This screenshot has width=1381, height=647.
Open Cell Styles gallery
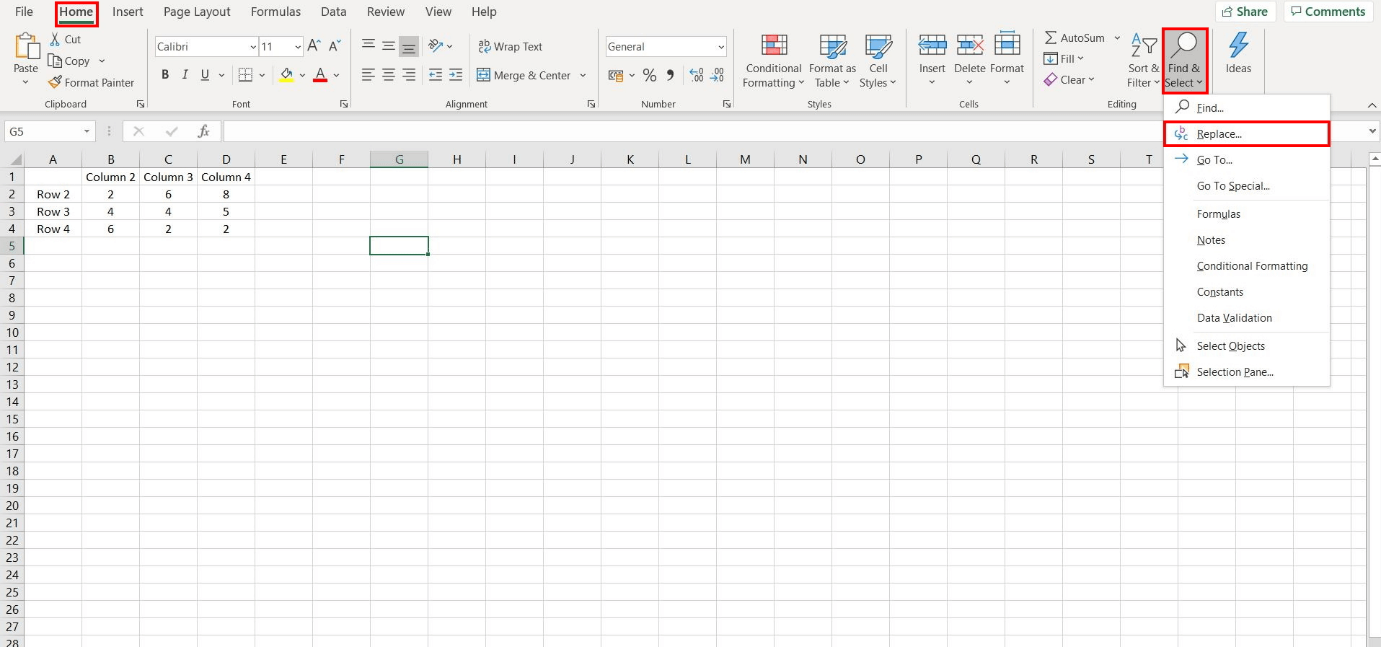878,61
